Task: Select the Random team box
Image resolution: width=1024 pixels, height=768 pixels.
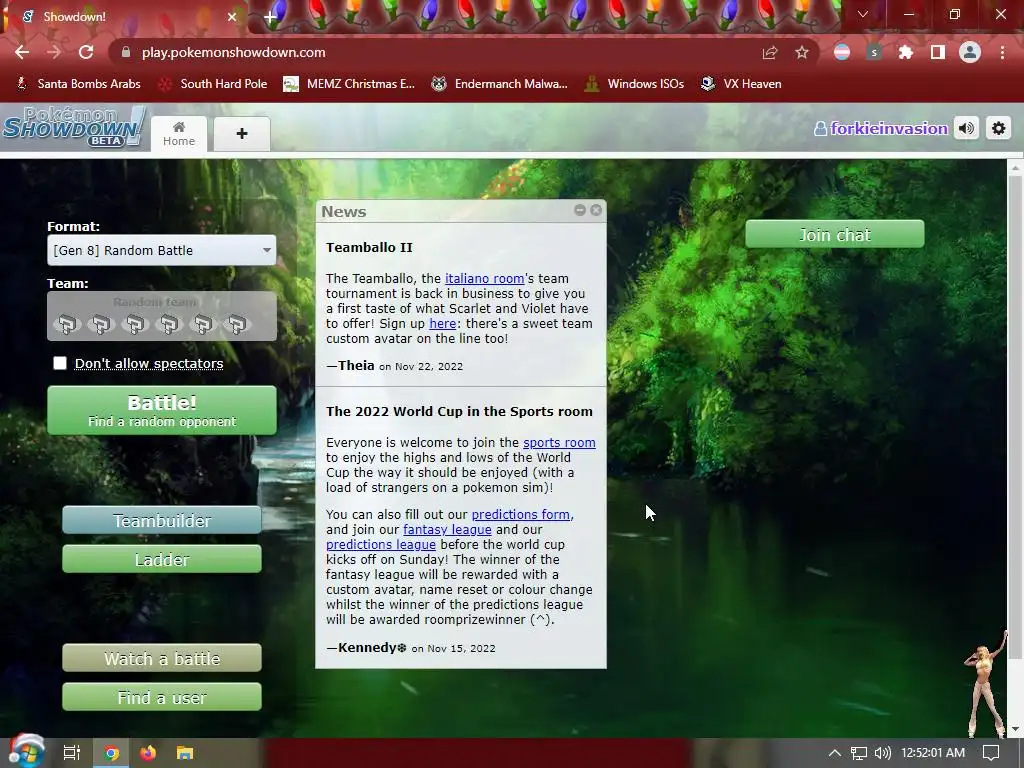Action: tap(161, 316)
